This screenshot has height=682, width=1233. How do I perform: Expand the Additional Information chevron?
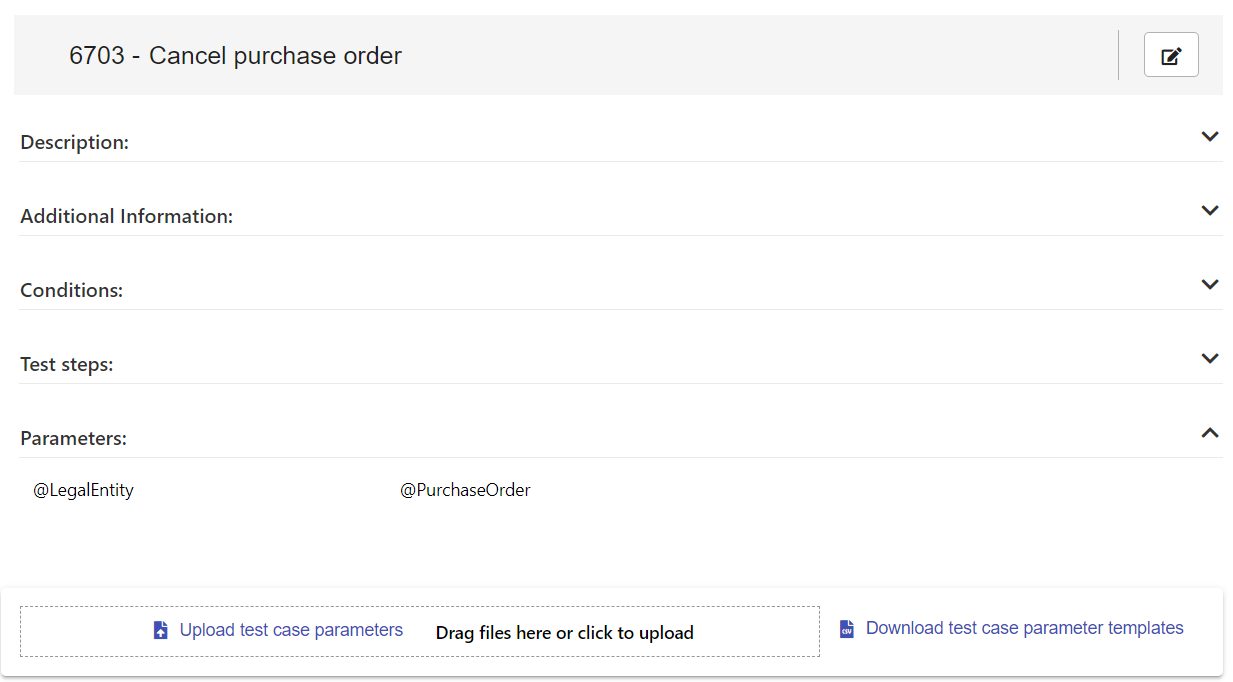pos(1210,211)
